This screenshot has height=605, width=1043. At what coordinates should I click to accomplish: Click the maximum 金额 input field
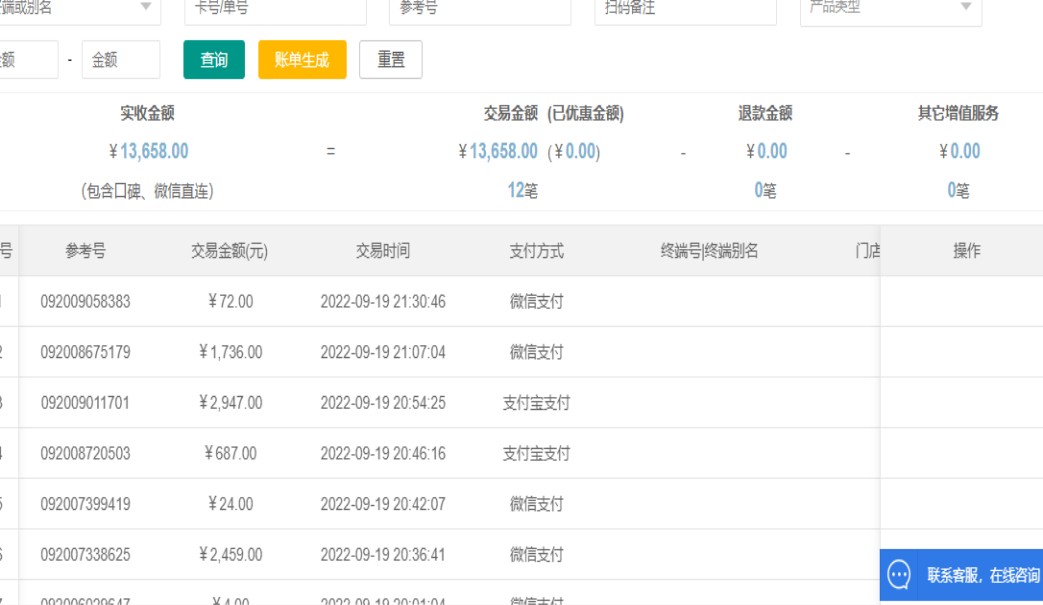(x=120, y=60)
